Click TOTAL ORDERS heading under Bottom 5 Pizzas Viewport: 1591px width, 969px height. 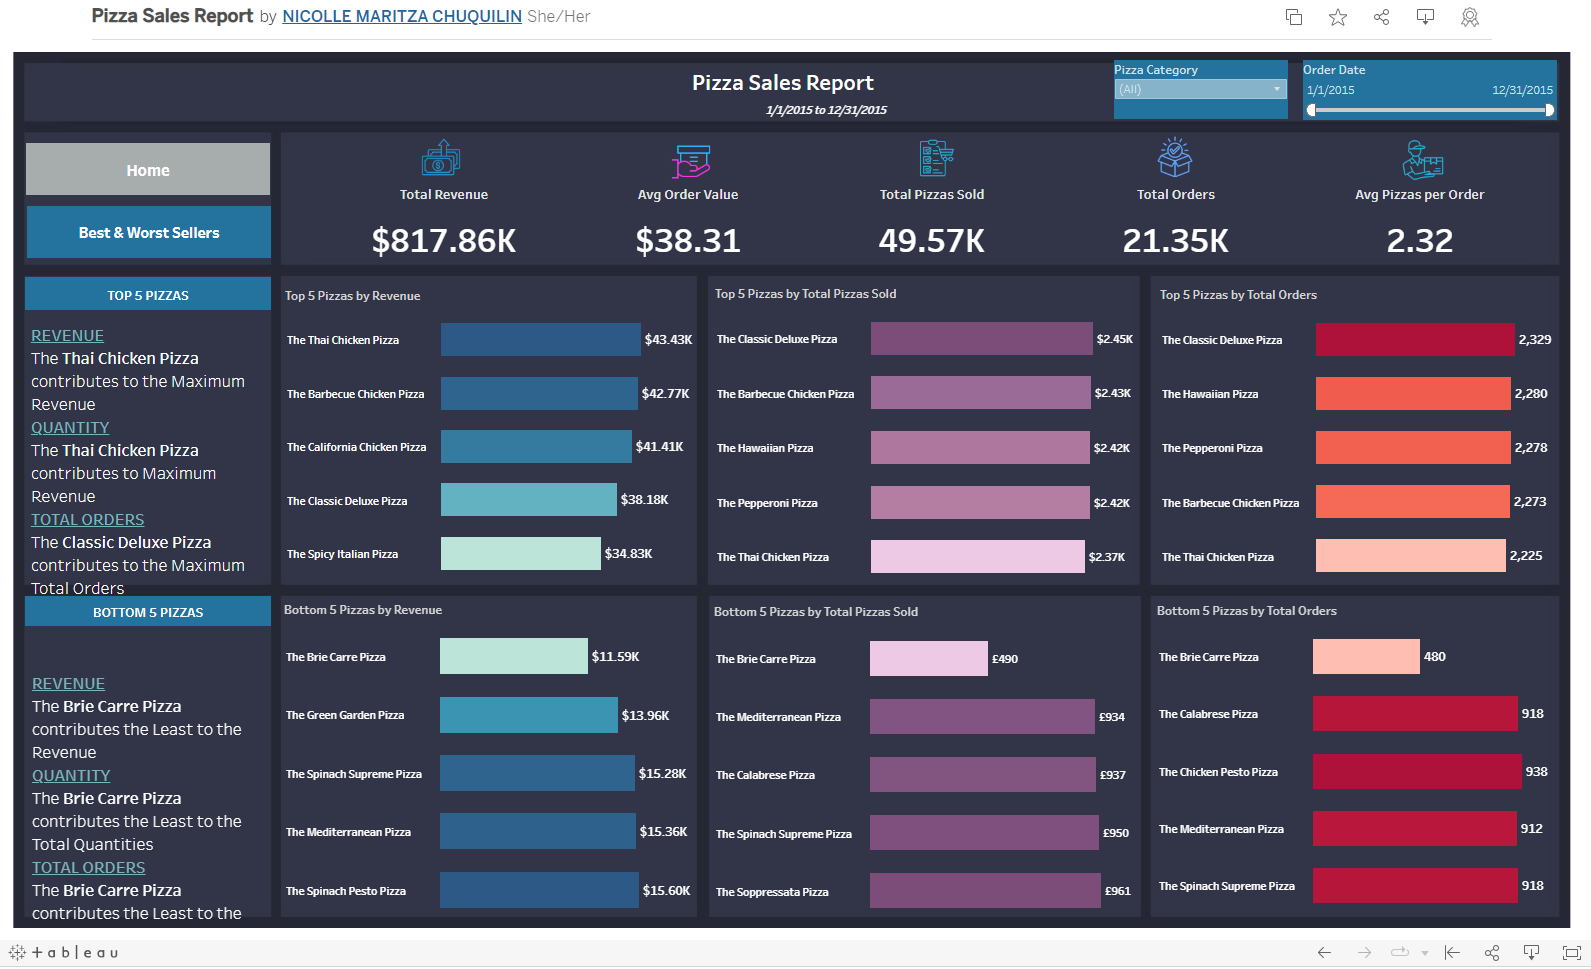coord(88,868)
